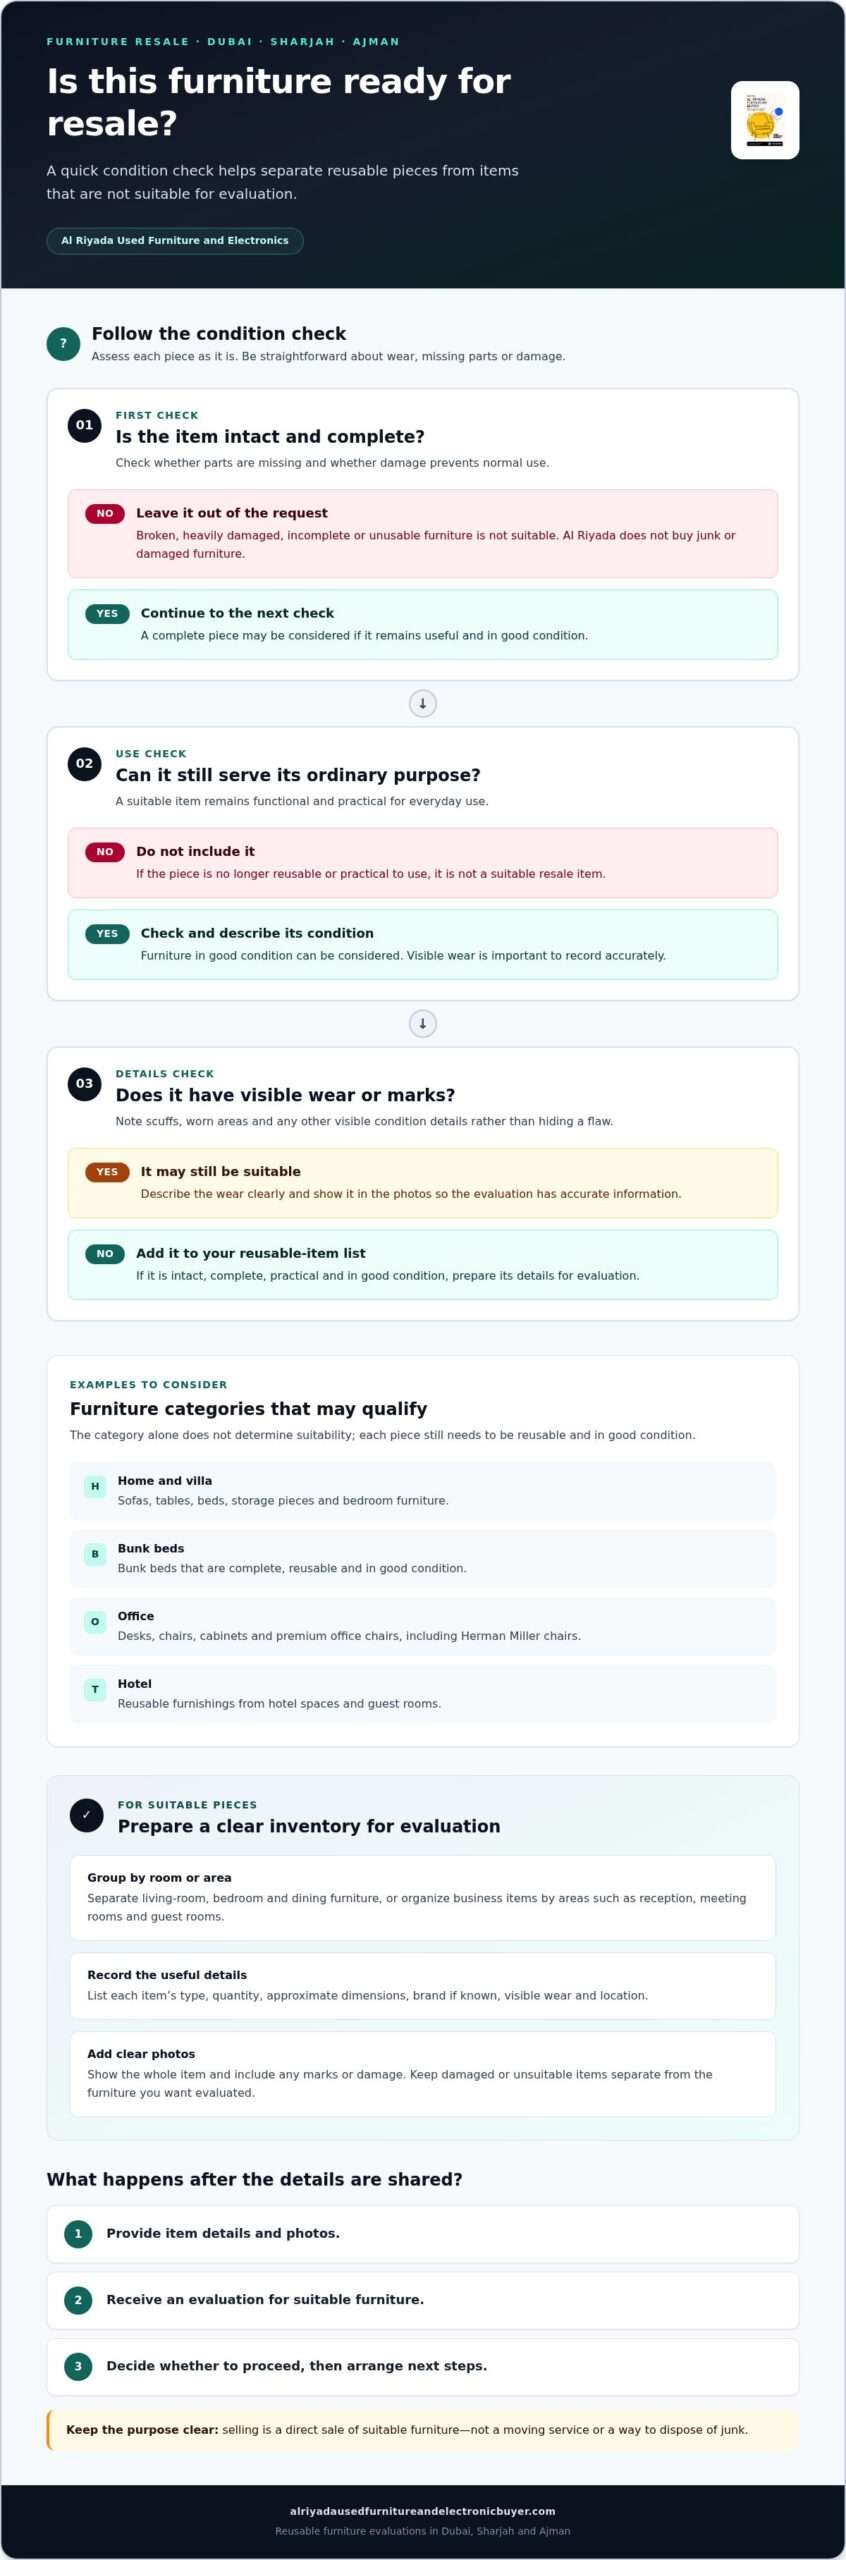Click the O icon for Office
Viewport: 846px width, 2560px height.
click(x=95, y=1622)
